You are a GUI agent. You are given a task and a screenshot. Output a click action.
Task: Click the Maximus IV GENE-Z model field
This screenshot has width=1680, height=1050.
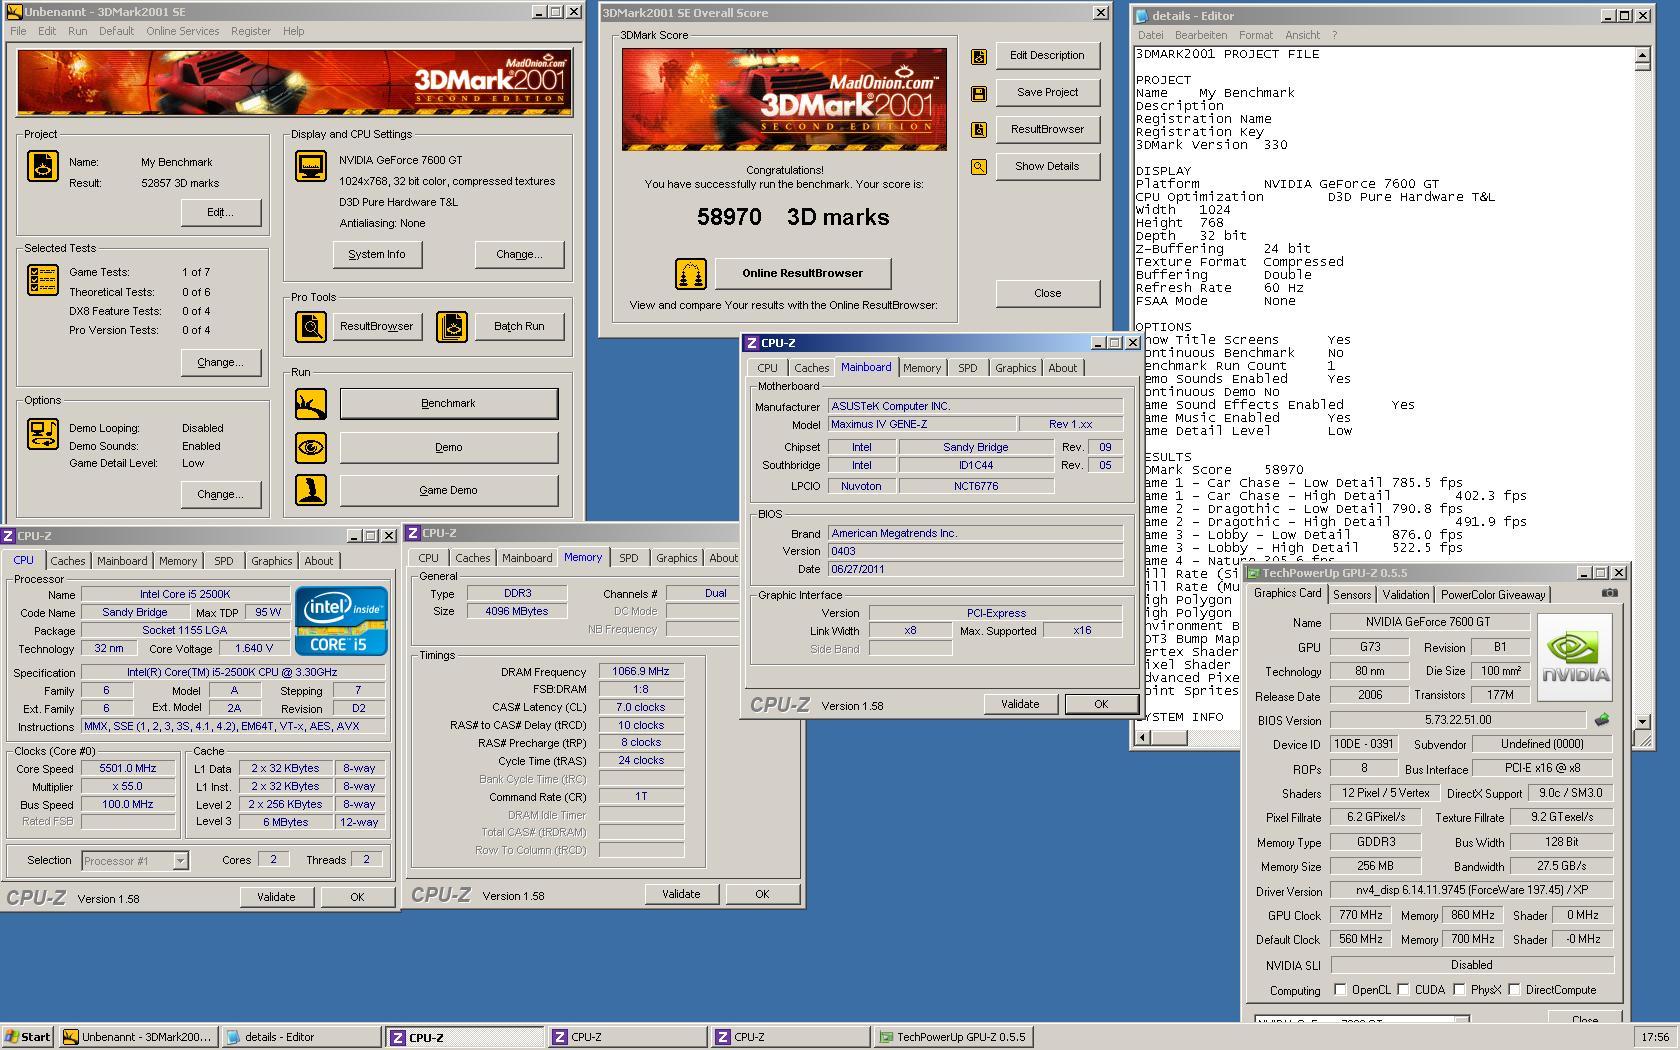[x=921, y=425]
